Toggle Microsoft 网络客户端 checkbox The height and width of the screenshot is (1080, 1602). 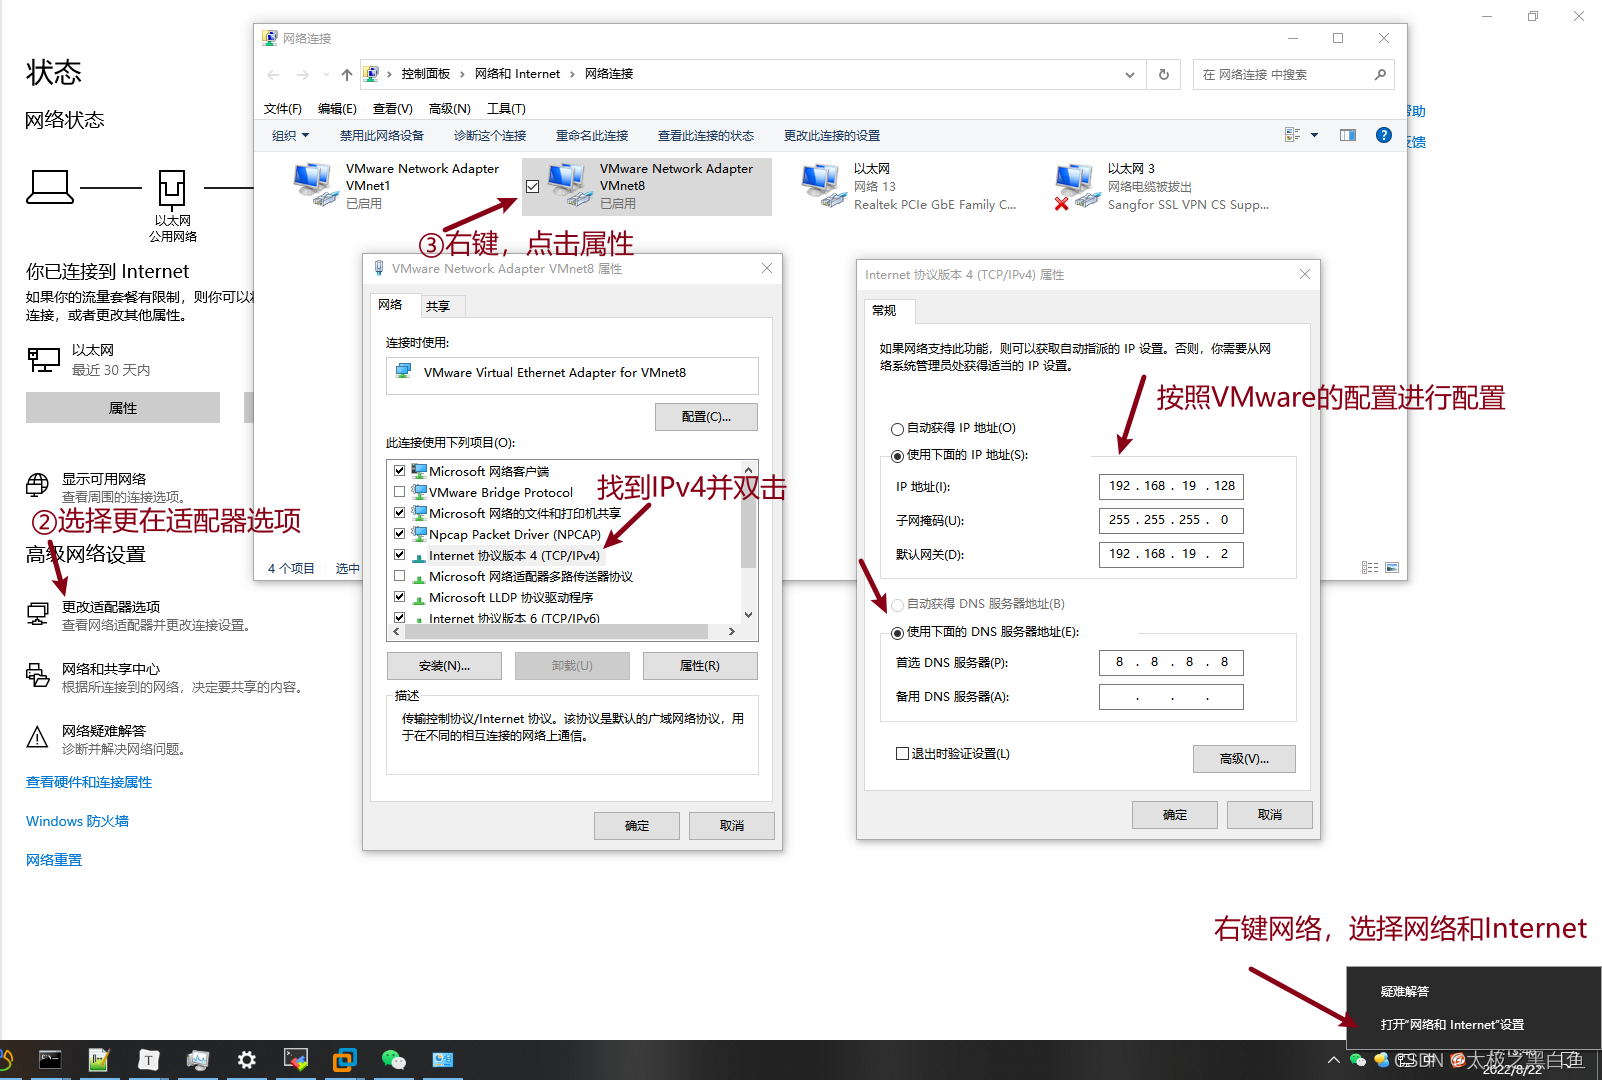400,470
